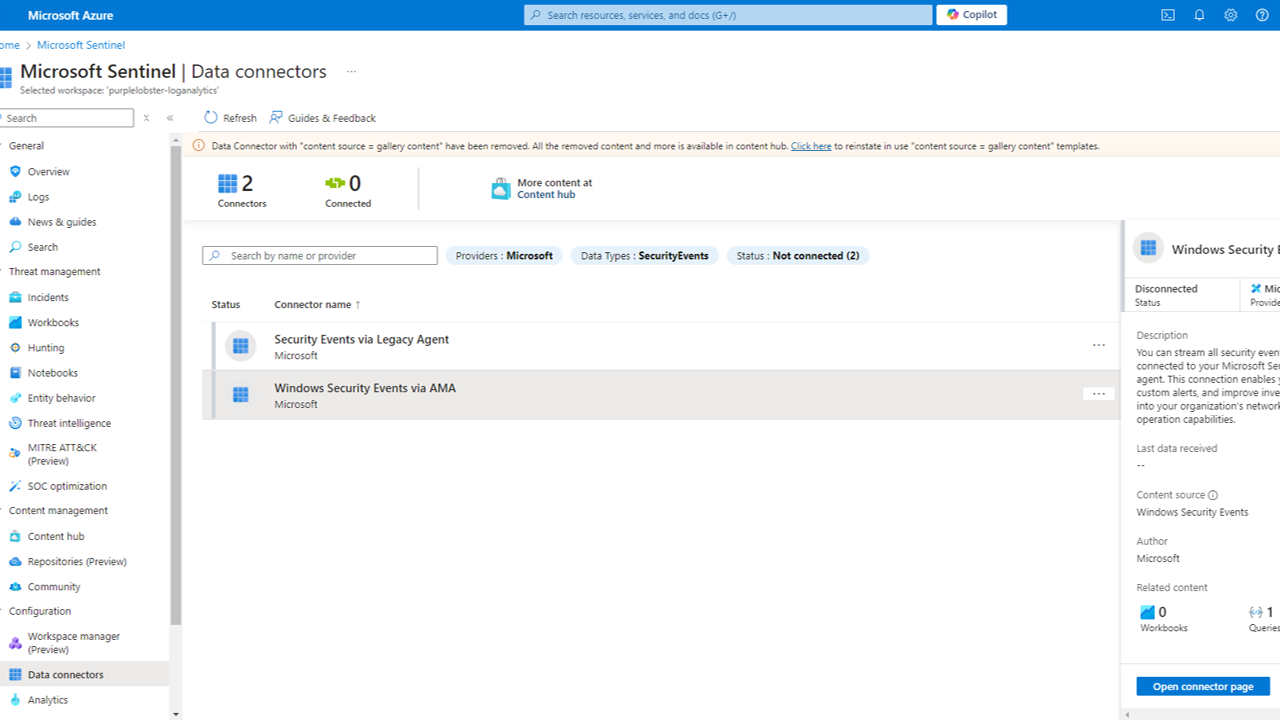Open Cloud Shell terminal icon
Screen dimensions: 1280x720
click(x=1168, y=15)
